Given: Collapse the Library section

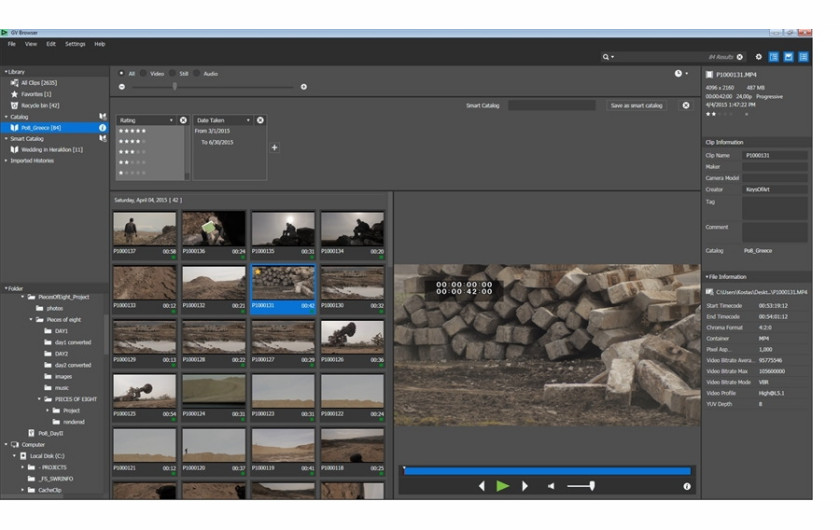Looking at the screenshot, I should click(x=6, y=71).
